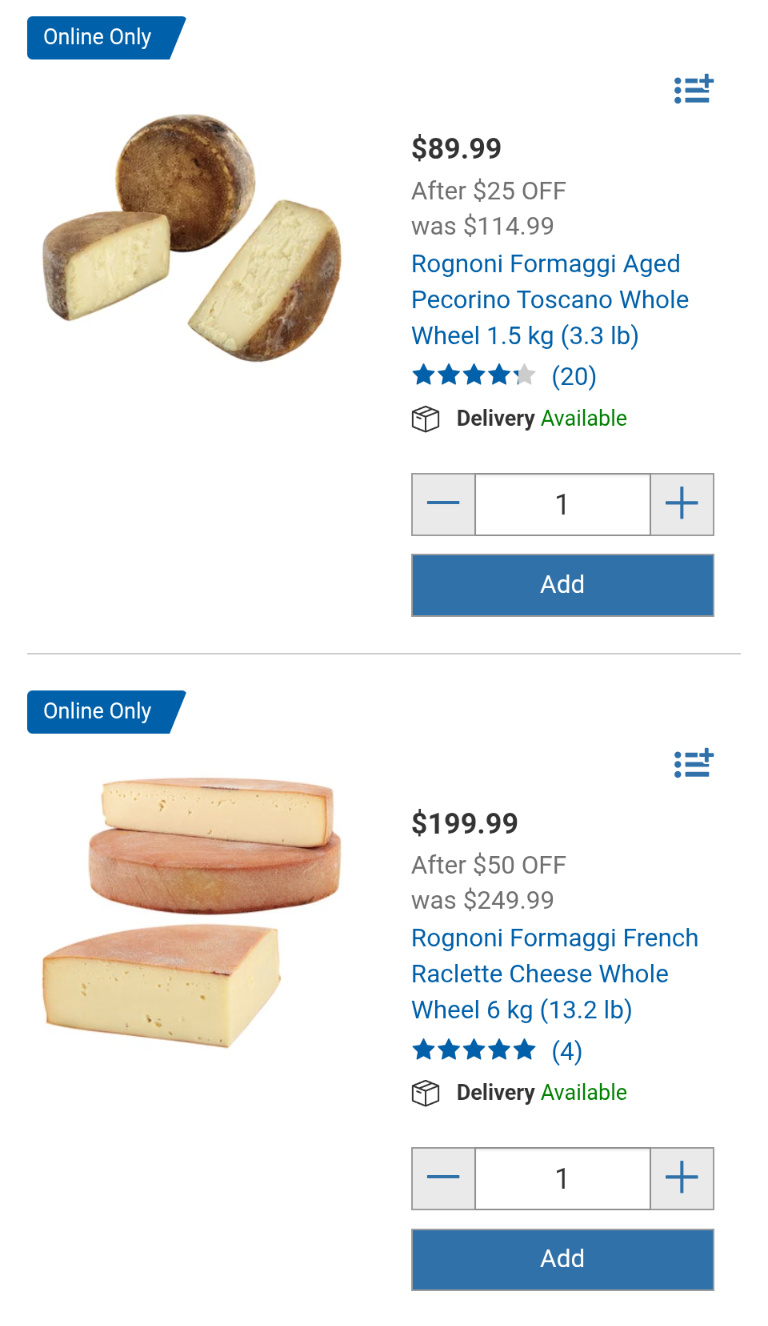Decrease Raclette Cheese quantity
The image size is (768, 1326).
point(443,1178)
